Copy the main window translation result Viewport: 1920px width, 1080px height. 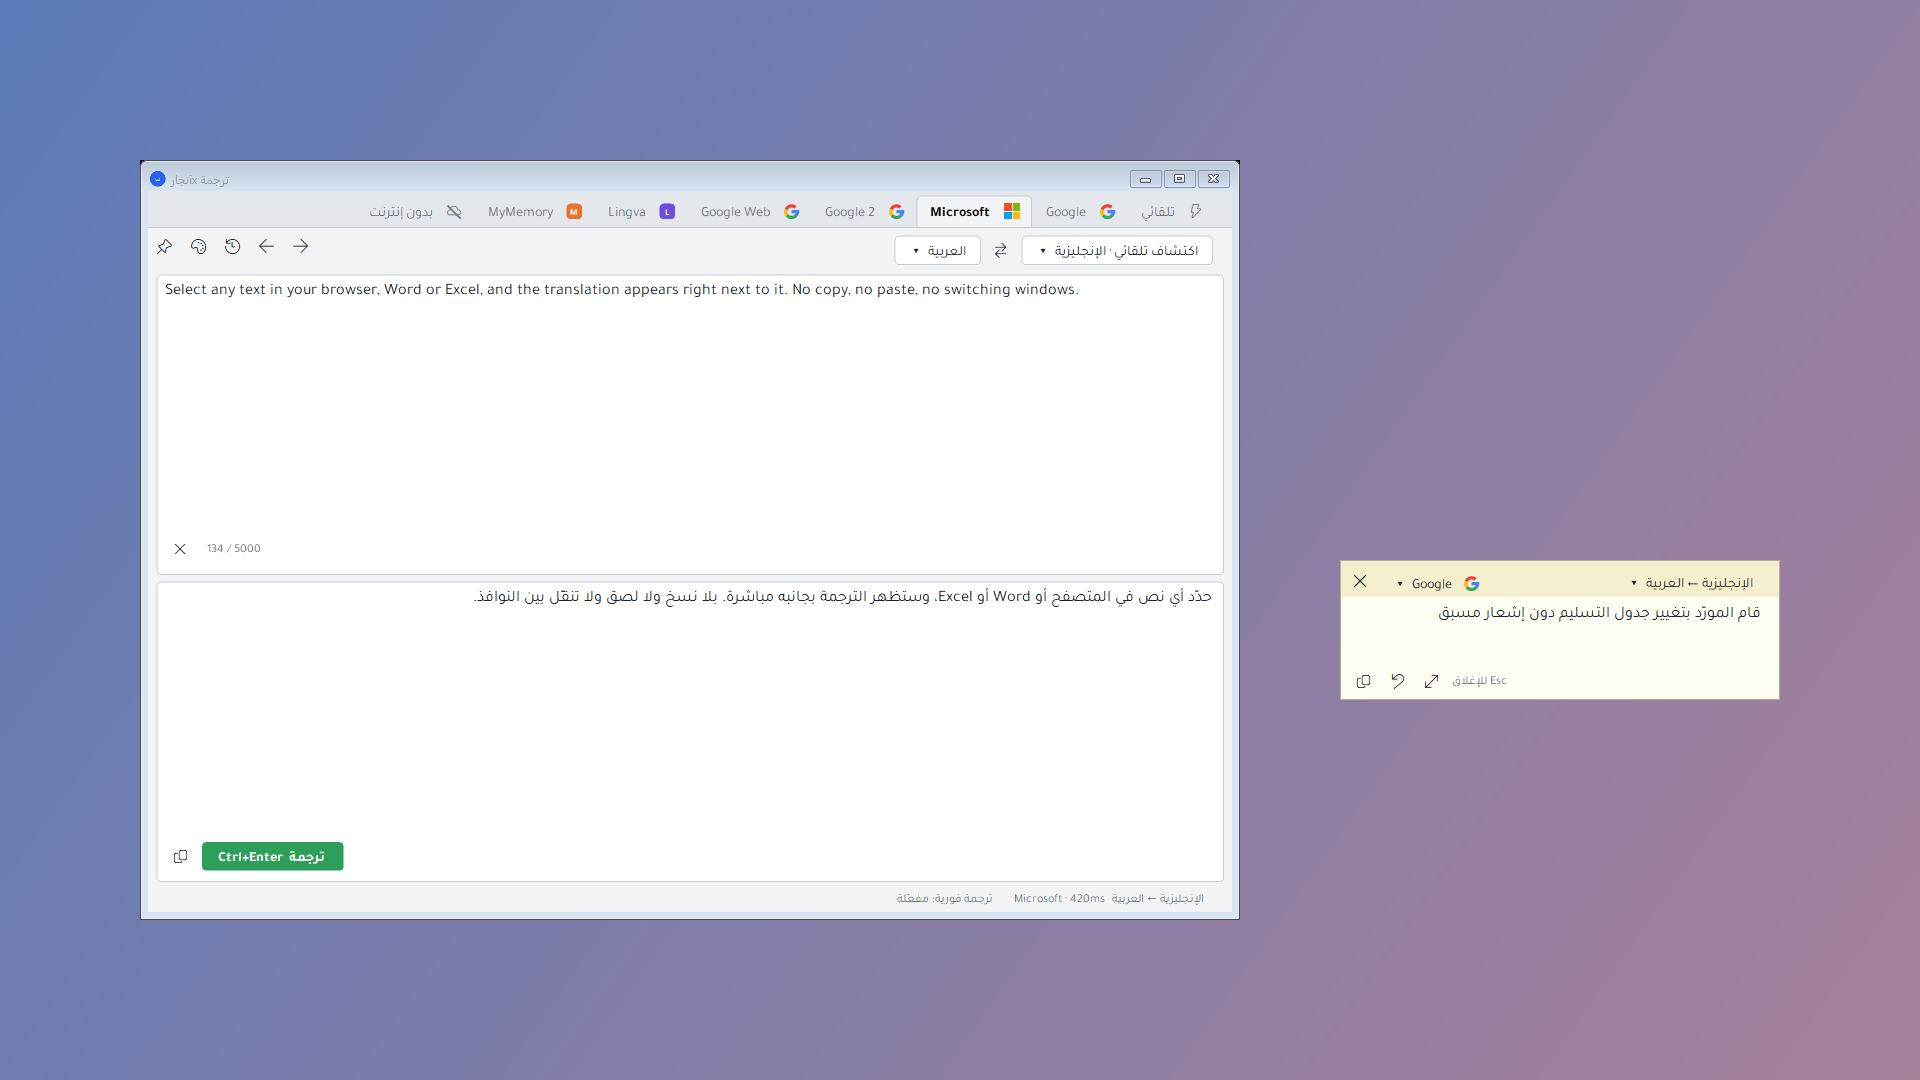coord(181,857)
